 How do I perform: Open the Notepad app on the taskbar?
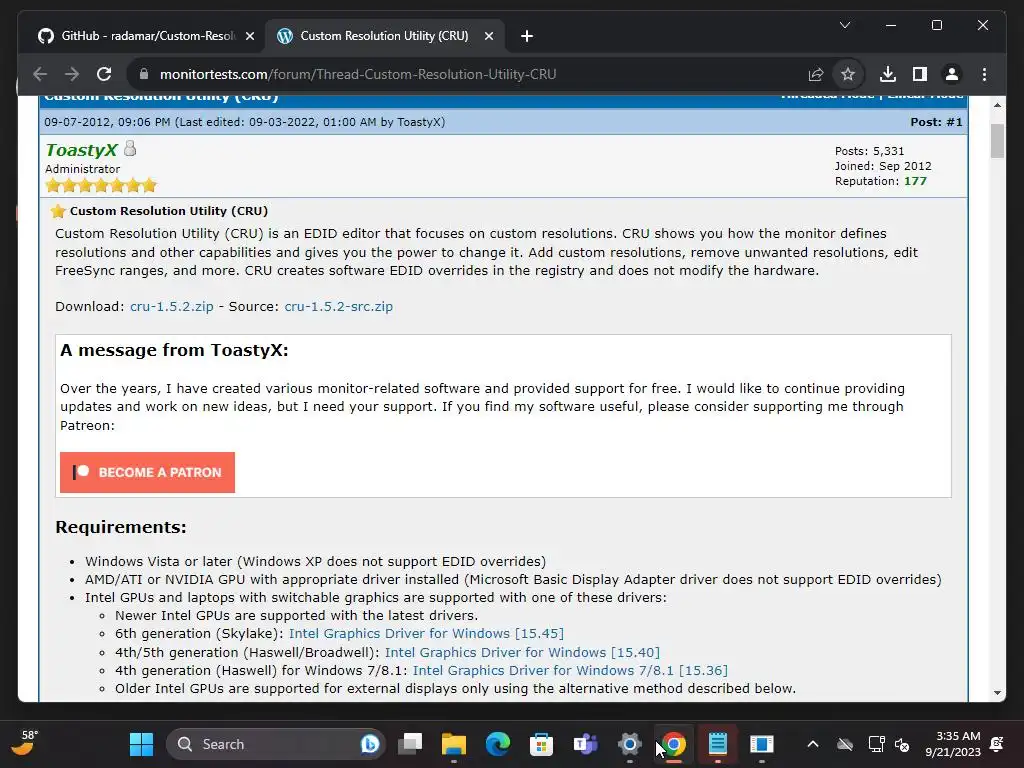point(717,744)
